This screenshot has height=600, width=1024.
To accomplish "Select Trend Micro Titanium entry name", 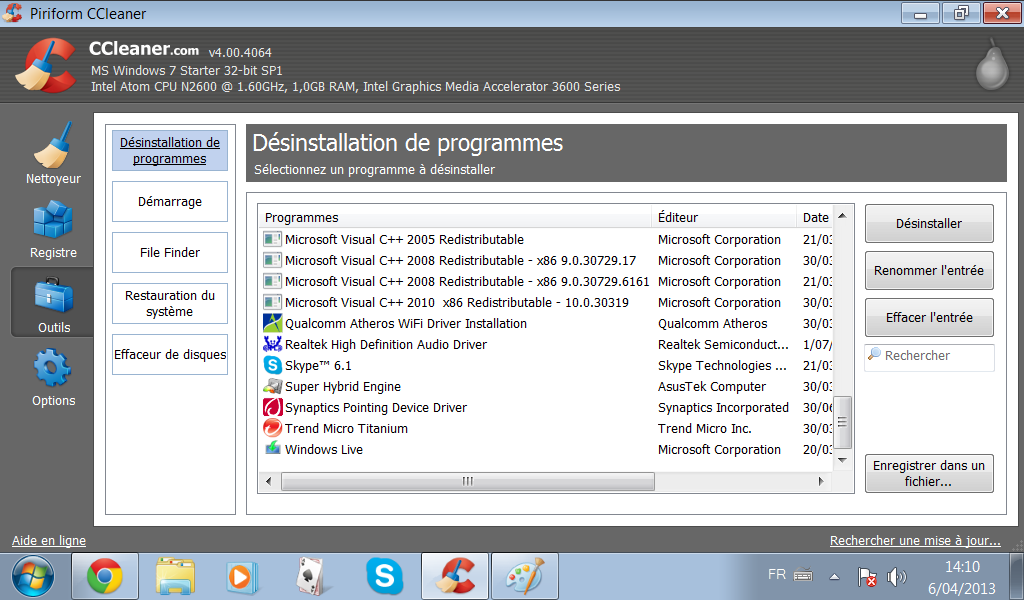I will (x=346, y=428).
